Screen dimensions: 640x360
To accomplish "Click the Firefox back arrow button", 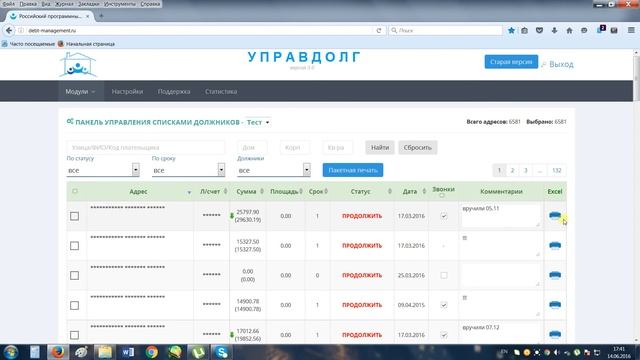I will click(9, 31).
